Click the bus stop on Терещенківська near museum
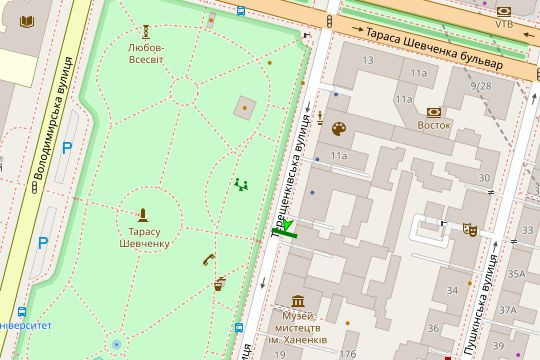This screenshot has width=540, height=360. tap(239, 327)
